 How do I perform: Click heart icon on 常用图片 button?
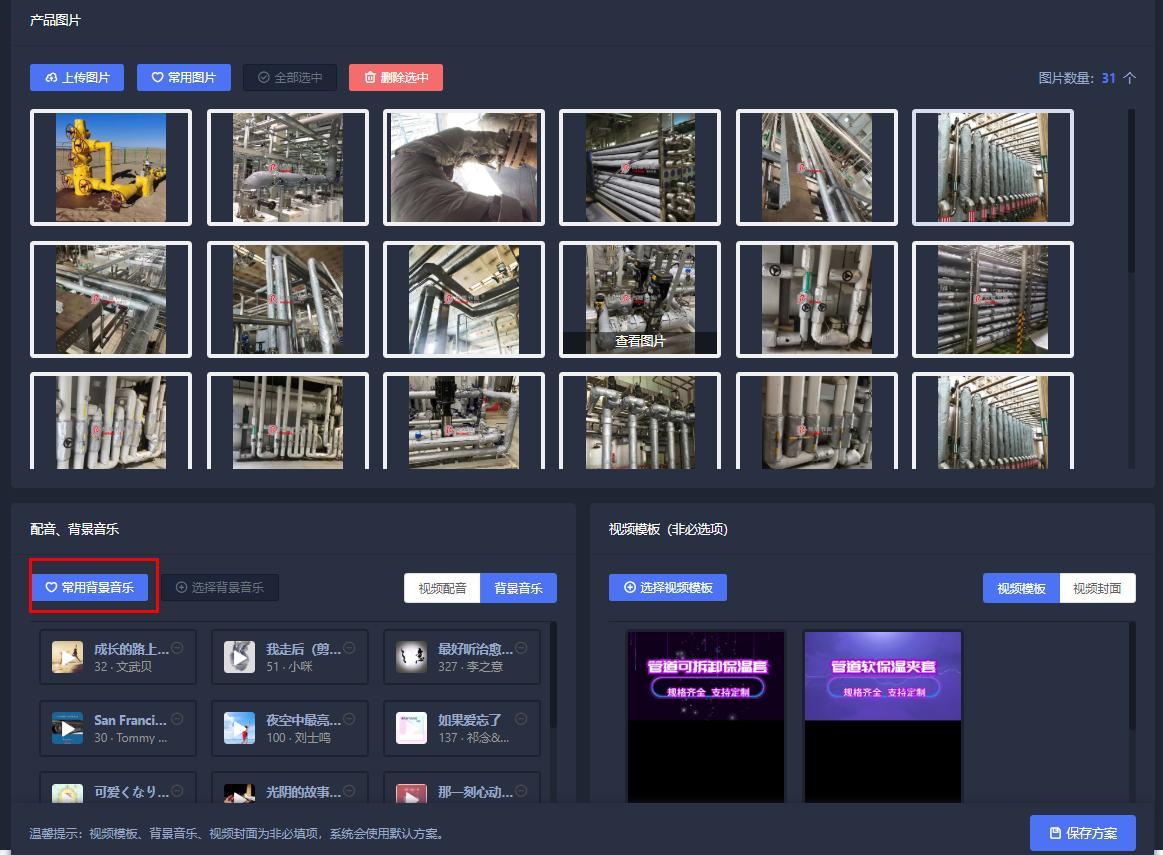click(x=156, y=77)
